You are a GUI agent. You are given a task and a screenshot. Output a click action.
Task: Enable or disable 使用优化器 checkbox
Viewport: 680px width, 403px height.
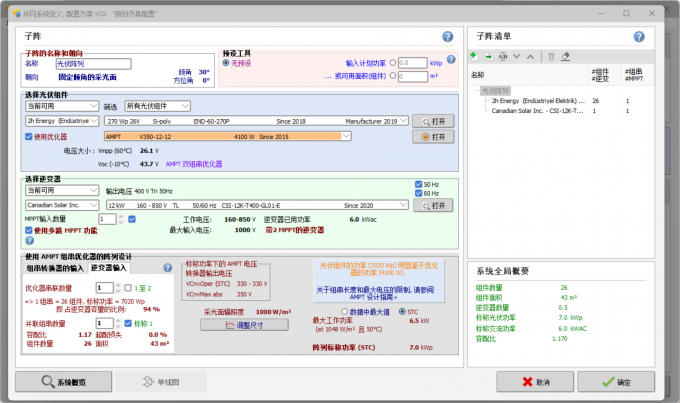(x=29, y=137)
